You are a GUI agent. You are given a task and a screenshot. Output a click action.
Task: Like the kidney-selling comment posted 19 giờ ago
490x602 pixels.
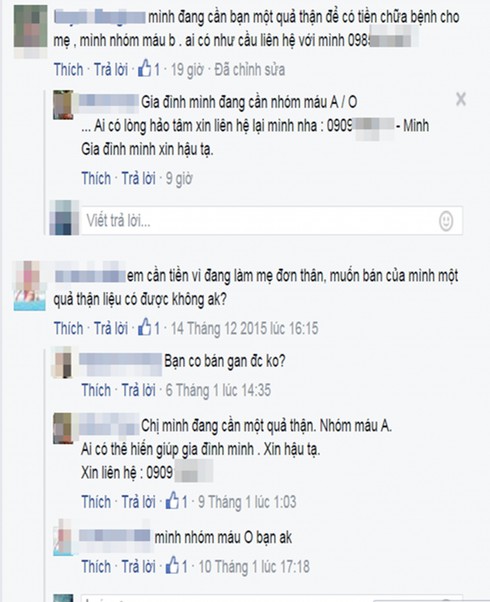click(x=68, y=69)
